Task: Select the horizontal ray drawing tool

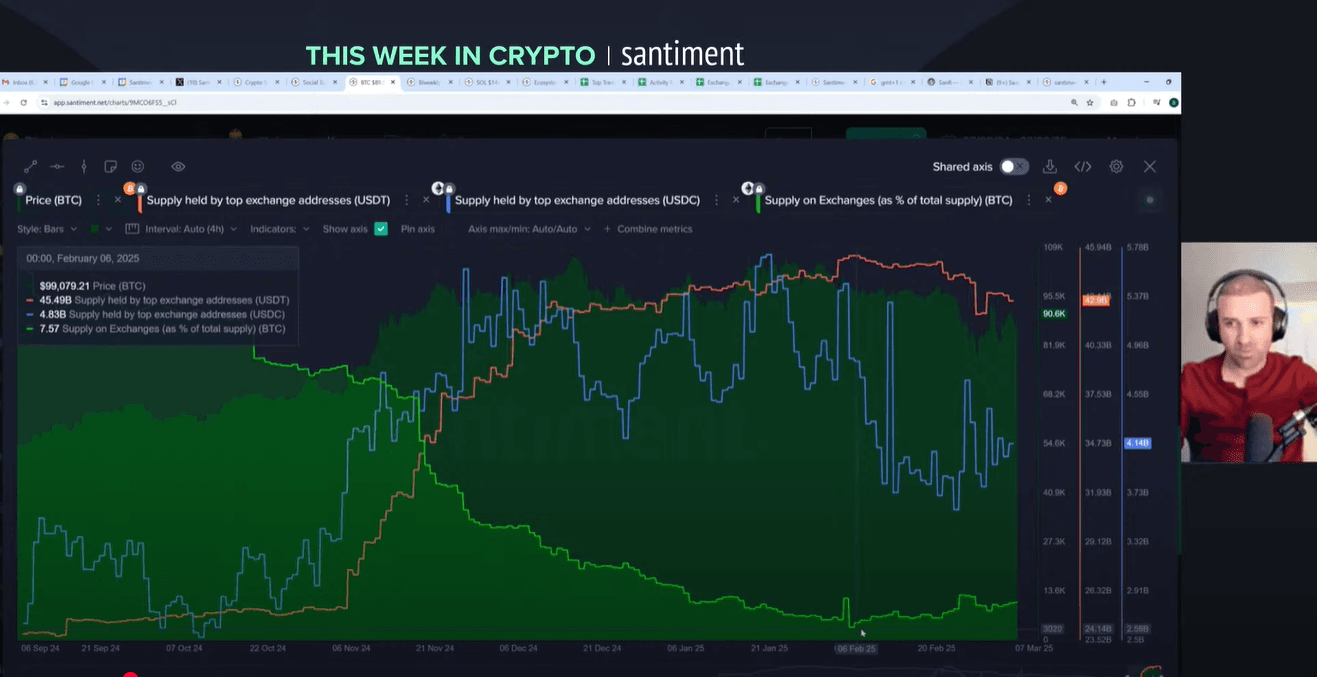Action: [x=57, y=167]
